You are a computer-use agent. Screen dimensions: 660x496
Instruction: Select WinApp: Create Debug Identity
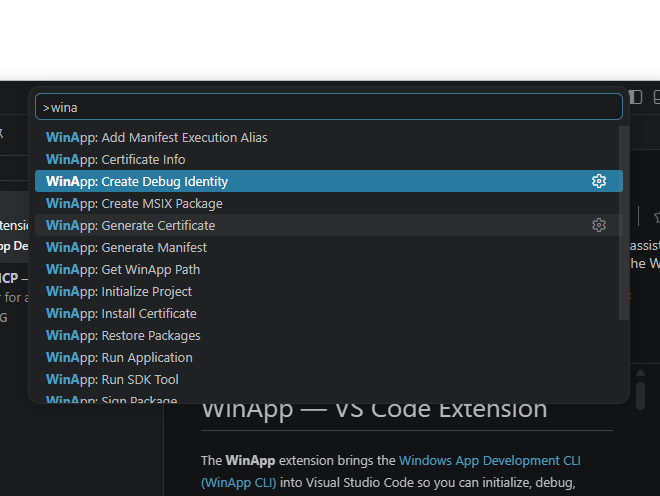329,181
